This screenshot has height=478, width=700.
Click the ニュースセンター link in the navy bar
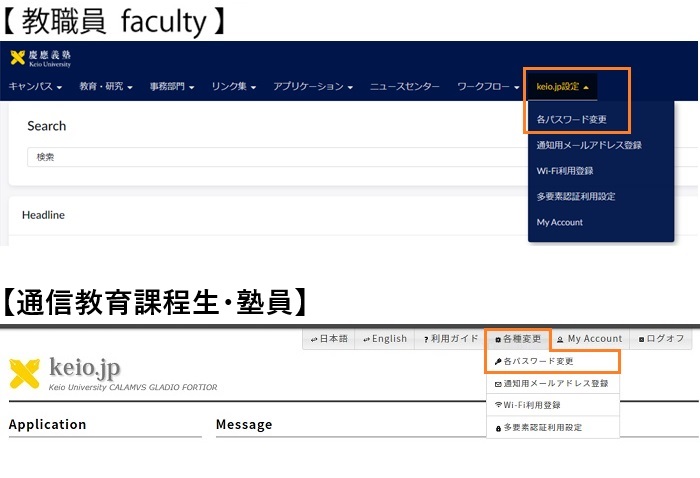point(404,87)
